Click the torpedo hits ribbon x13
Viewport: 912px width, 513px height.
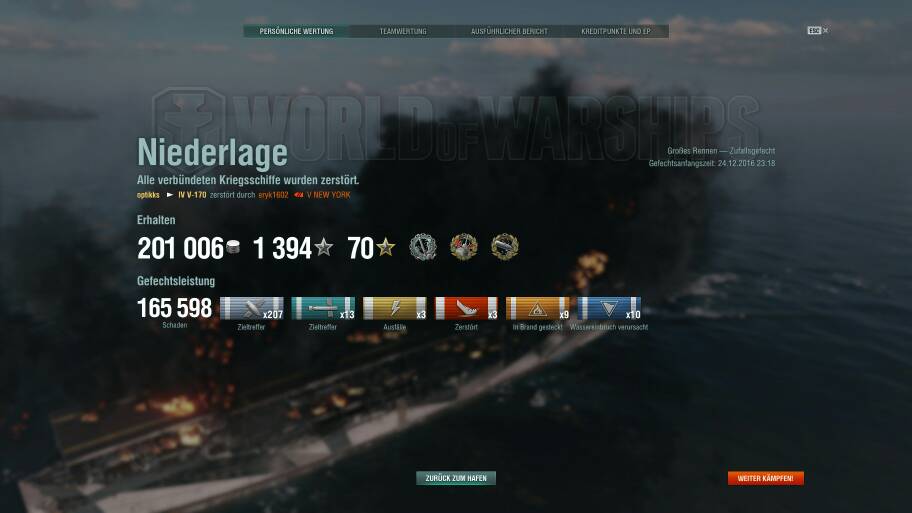click(x=323, y=308)
